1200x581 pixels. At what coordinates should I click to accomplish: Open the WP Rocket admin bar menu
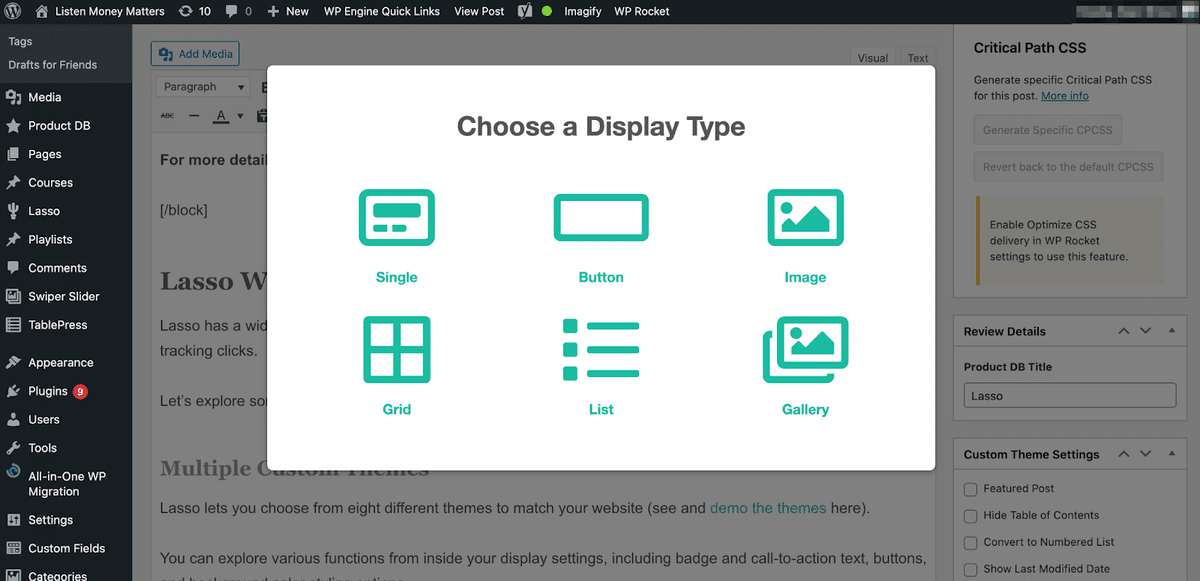point(642,11)
